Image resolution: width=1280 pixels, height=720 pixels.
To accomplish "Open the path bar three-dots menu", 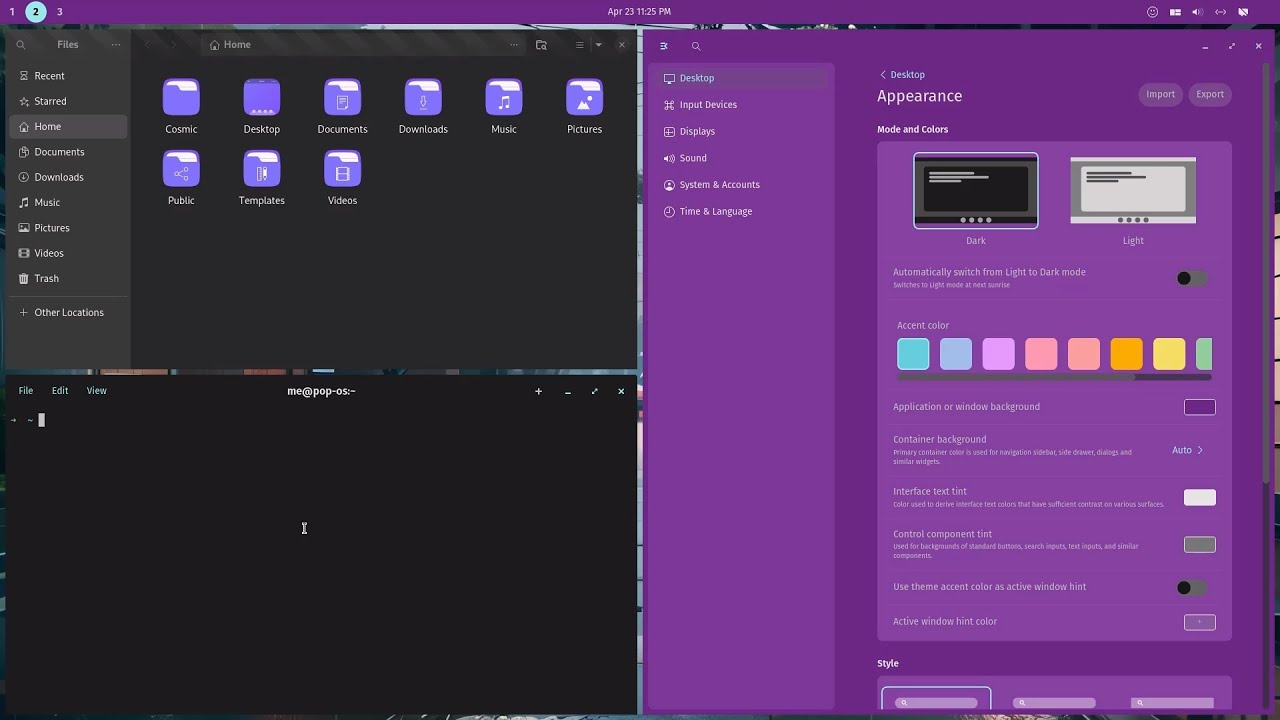I will (x=514, y=45).
